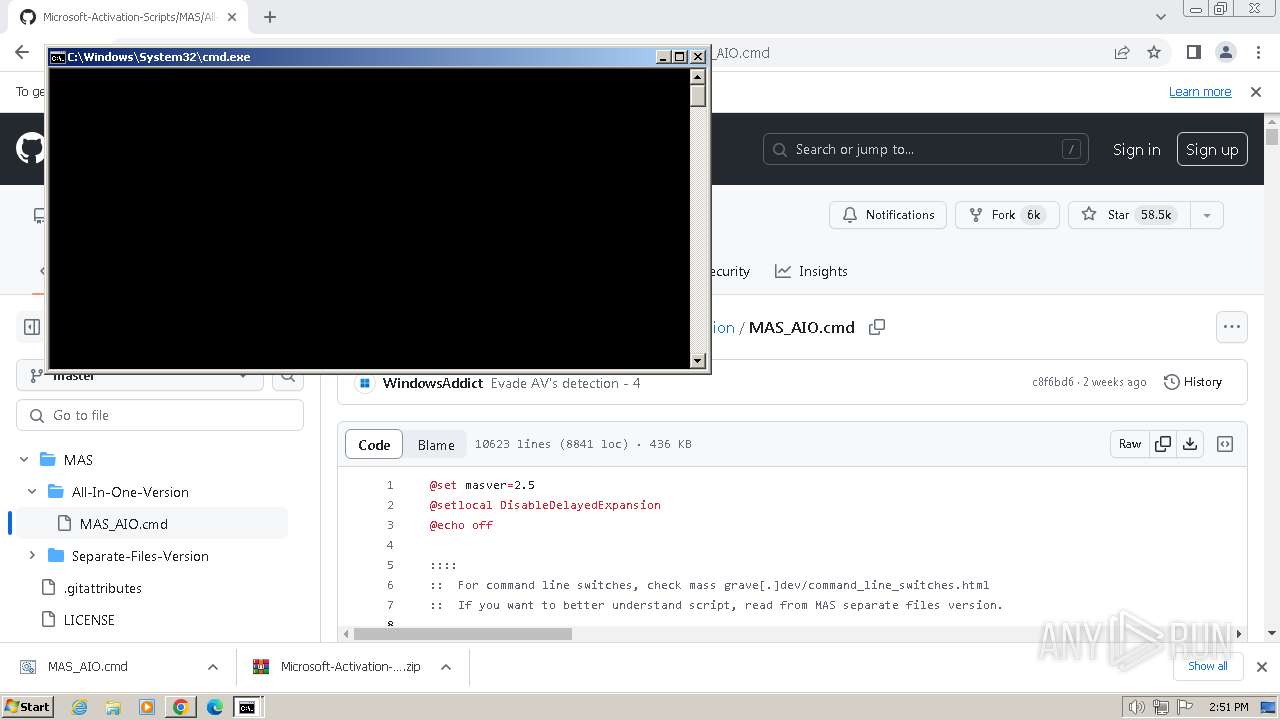Open Microsoft-Activation zip download item
This screenshot has height=720, width=1280.
350,667
